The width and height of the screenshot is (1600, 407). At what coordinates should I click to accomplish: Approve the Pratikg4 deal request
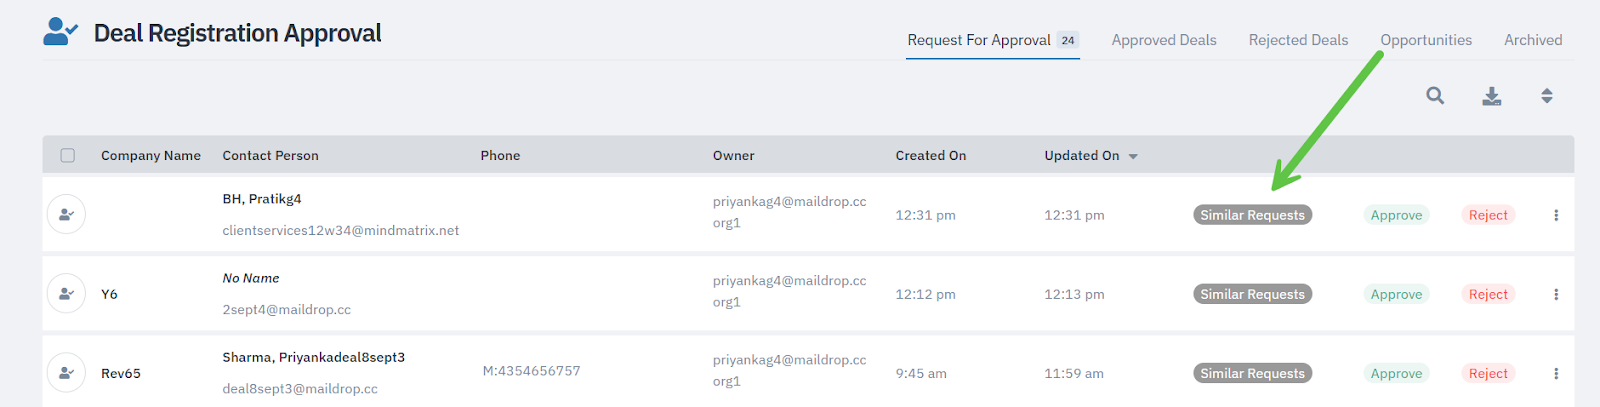(1396, 215)
